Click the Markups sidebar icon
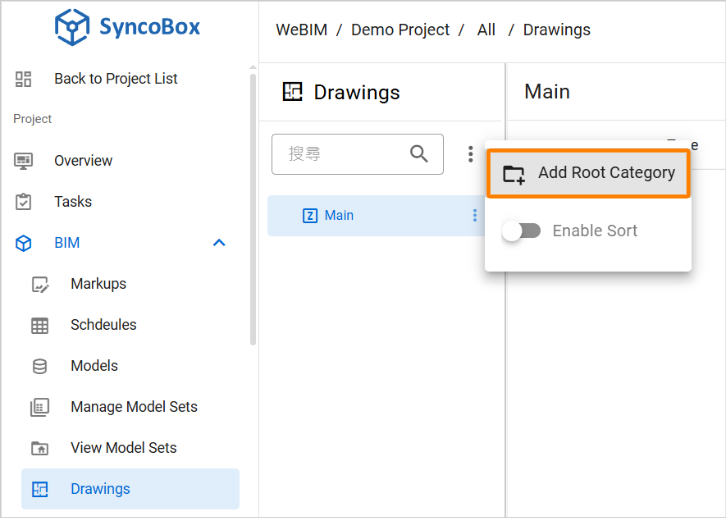726x518 pixels. pos(40,284)
